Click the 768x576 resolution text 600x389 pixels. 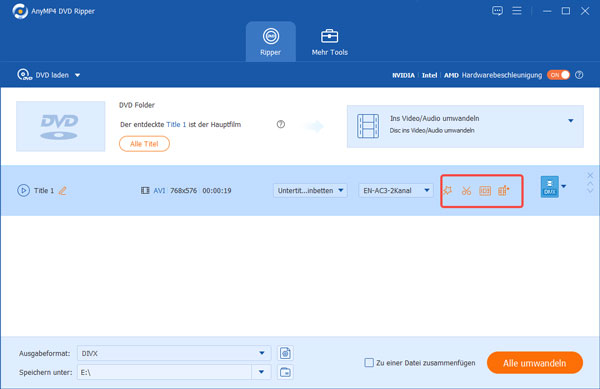pyautogui.click(x=184, y=190)
